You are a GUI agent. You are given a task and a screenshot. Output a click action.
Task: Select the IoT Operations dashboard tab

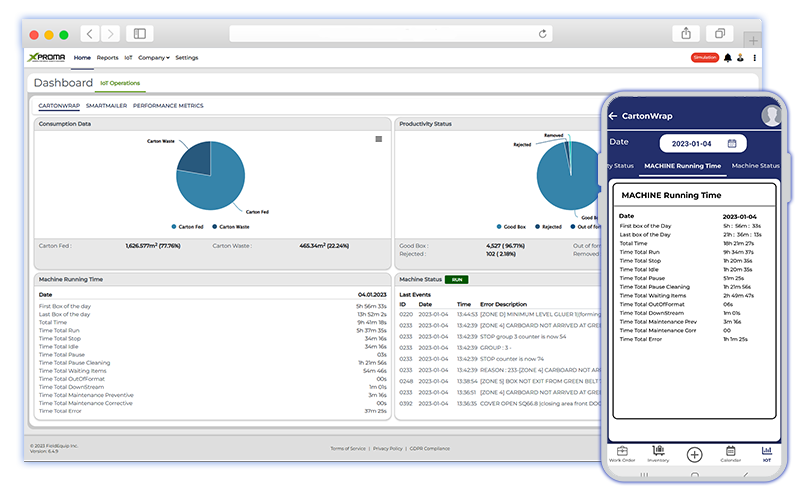(120, 83)
